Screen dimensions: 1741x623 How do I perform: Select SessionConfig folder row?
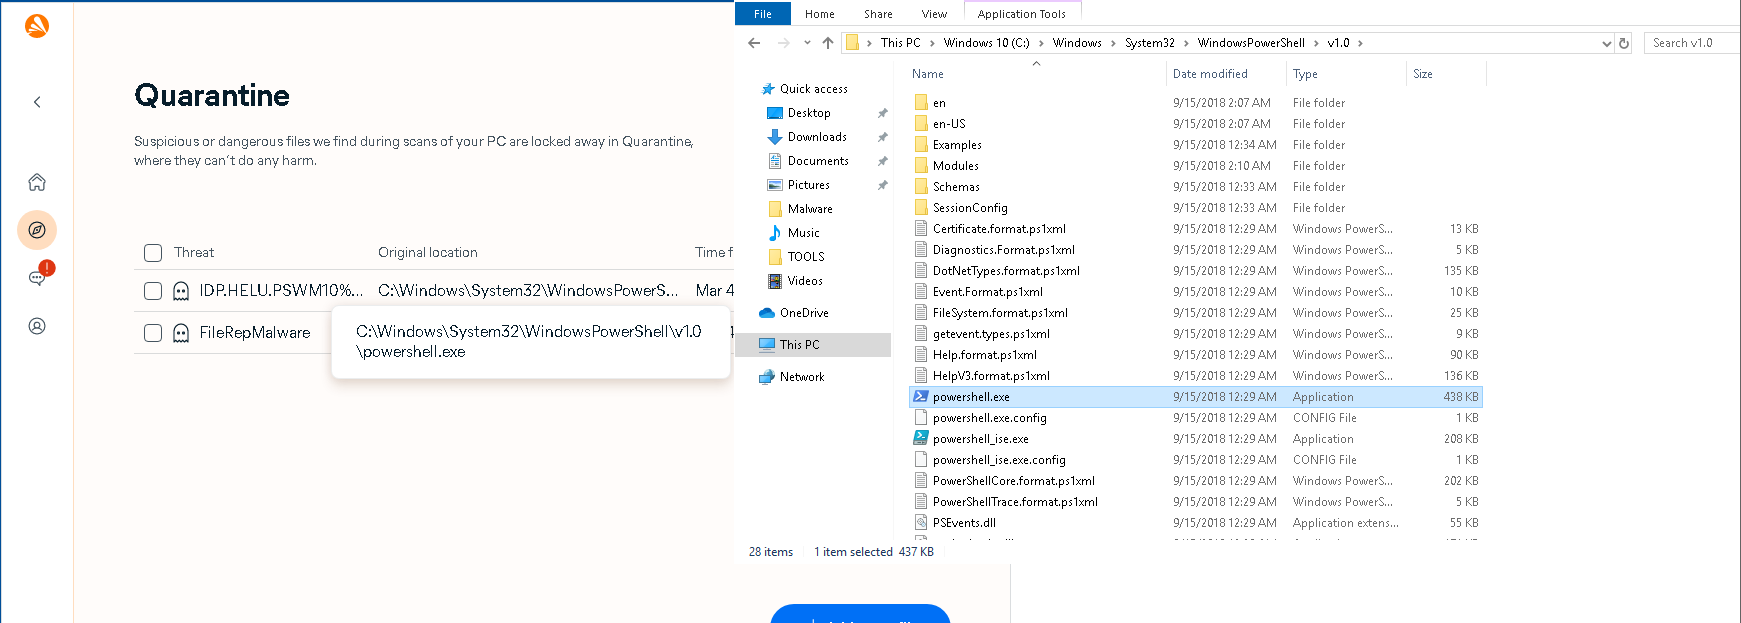point(1196,208)
